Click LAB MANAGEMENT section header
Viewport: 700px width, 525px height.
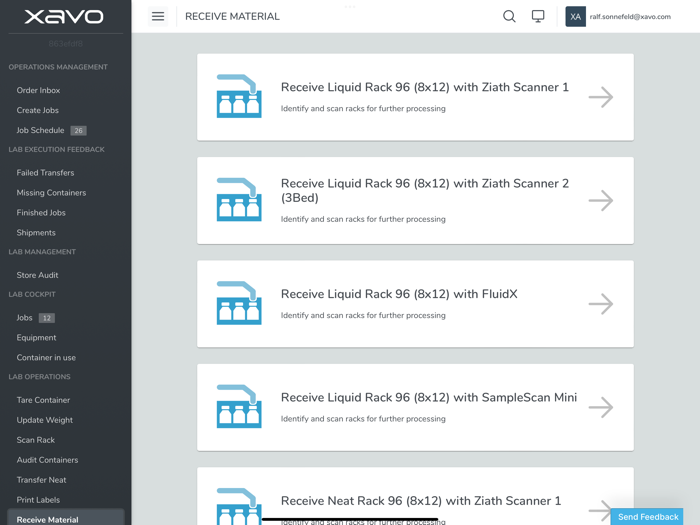pos(42,252)
